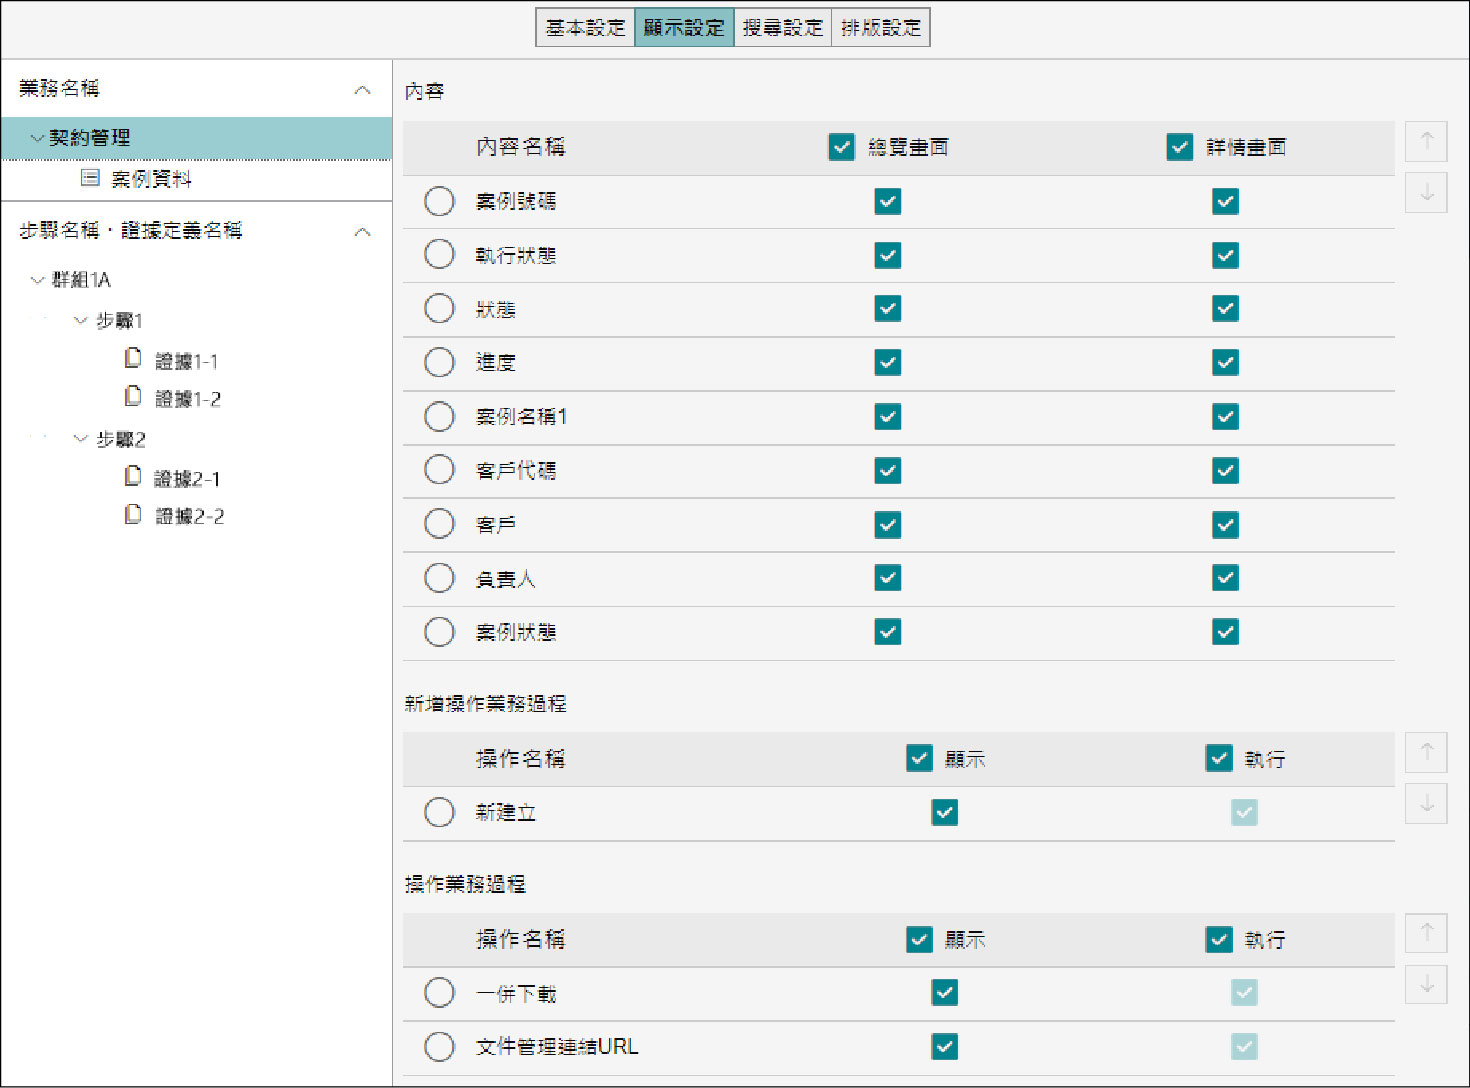Click move up arrow in 操作業務過程 section
1470x1088 pixels.
click(x=1426, y=933)
